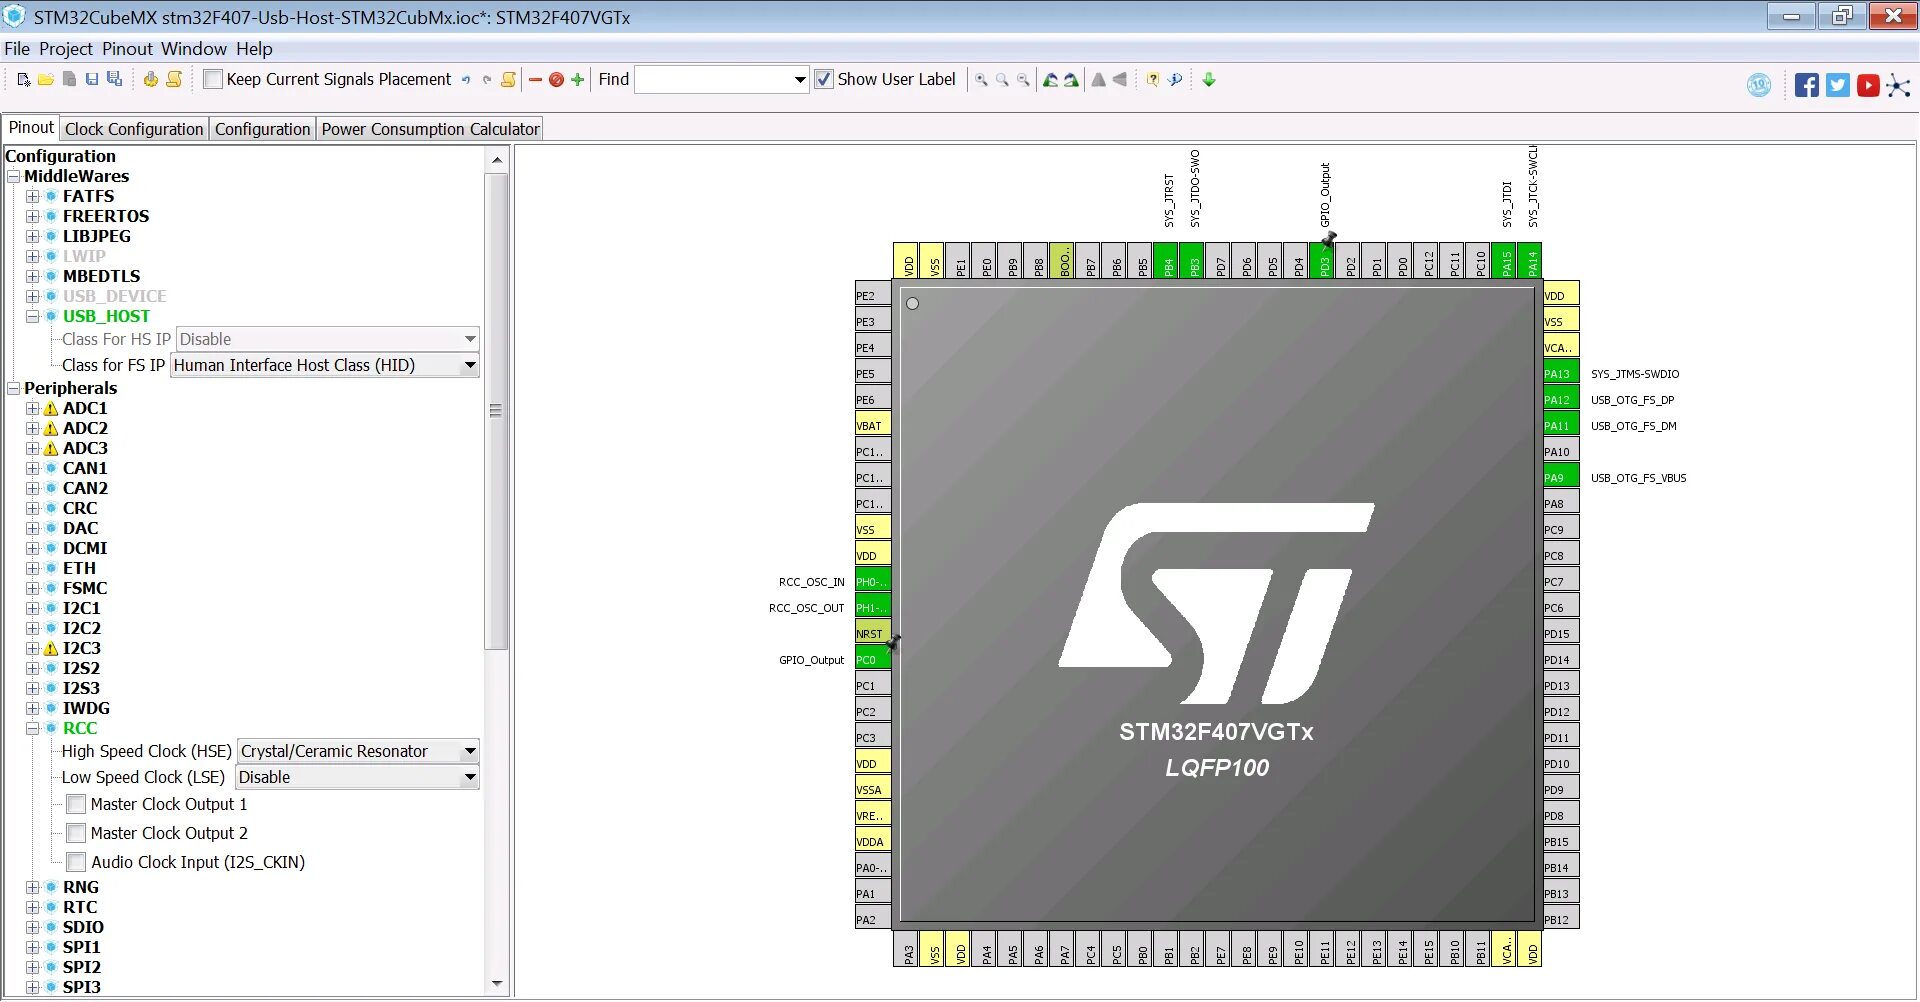Viewport: 1920px width, 1002px height.
Task: Click the Load Project folder icon
Action: 46,79
